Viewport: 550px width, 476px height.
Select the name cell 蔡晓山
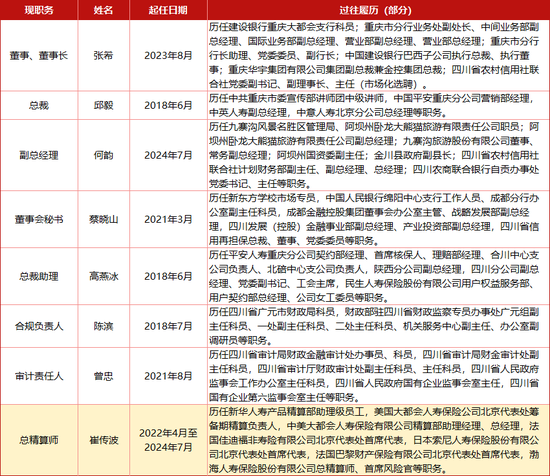tap(103, 219)
